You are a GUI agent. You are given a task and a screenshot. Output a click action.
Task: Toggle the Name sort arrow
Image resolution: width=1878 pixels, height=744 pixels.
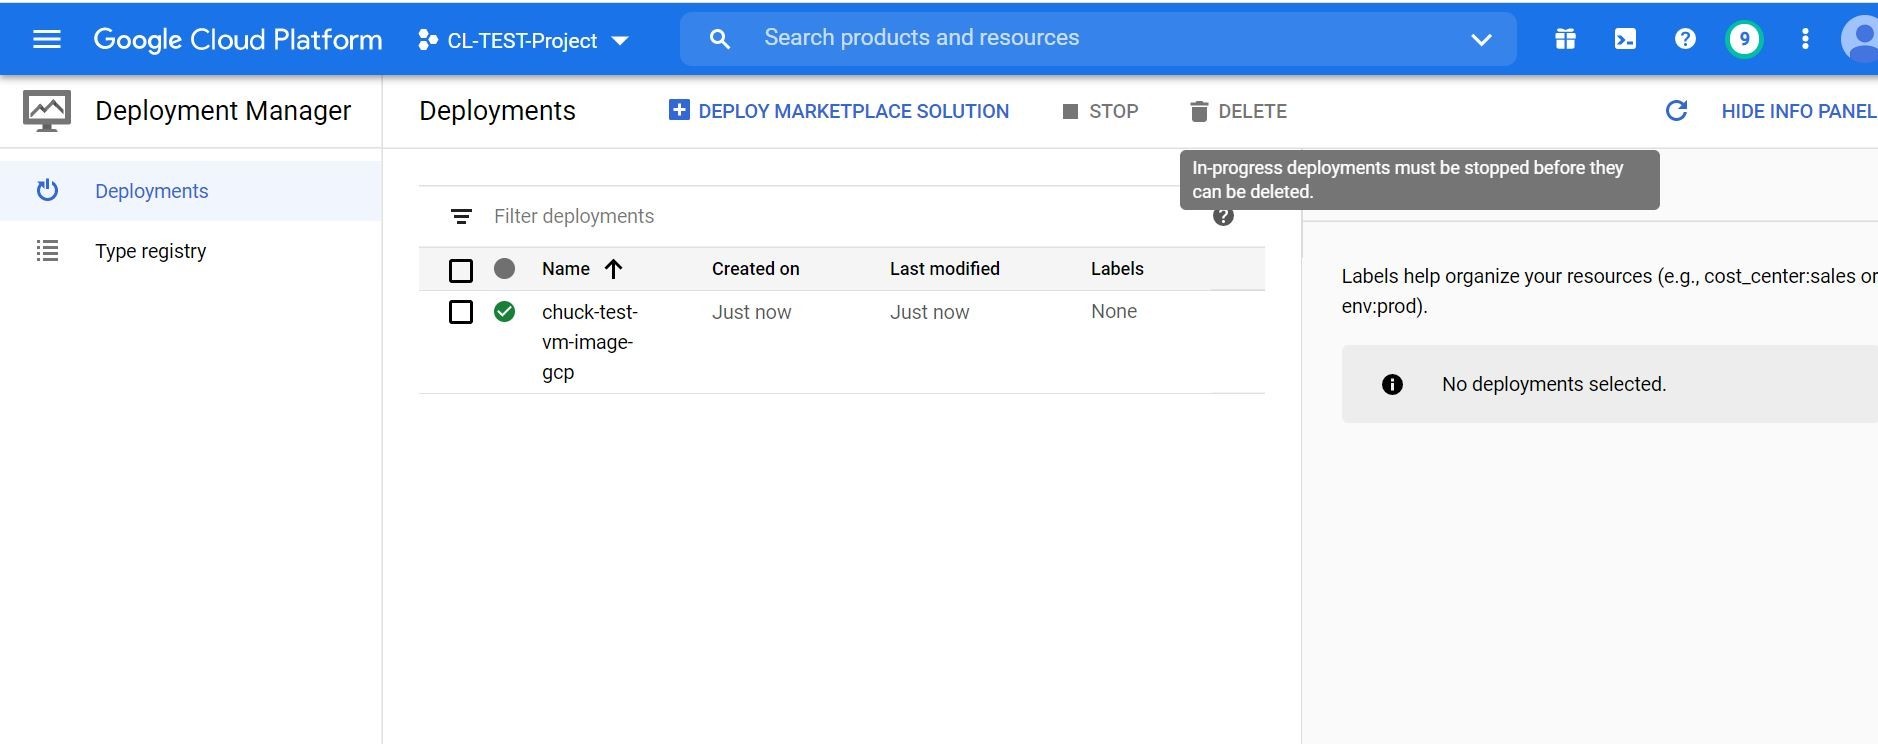pos(614,268)
